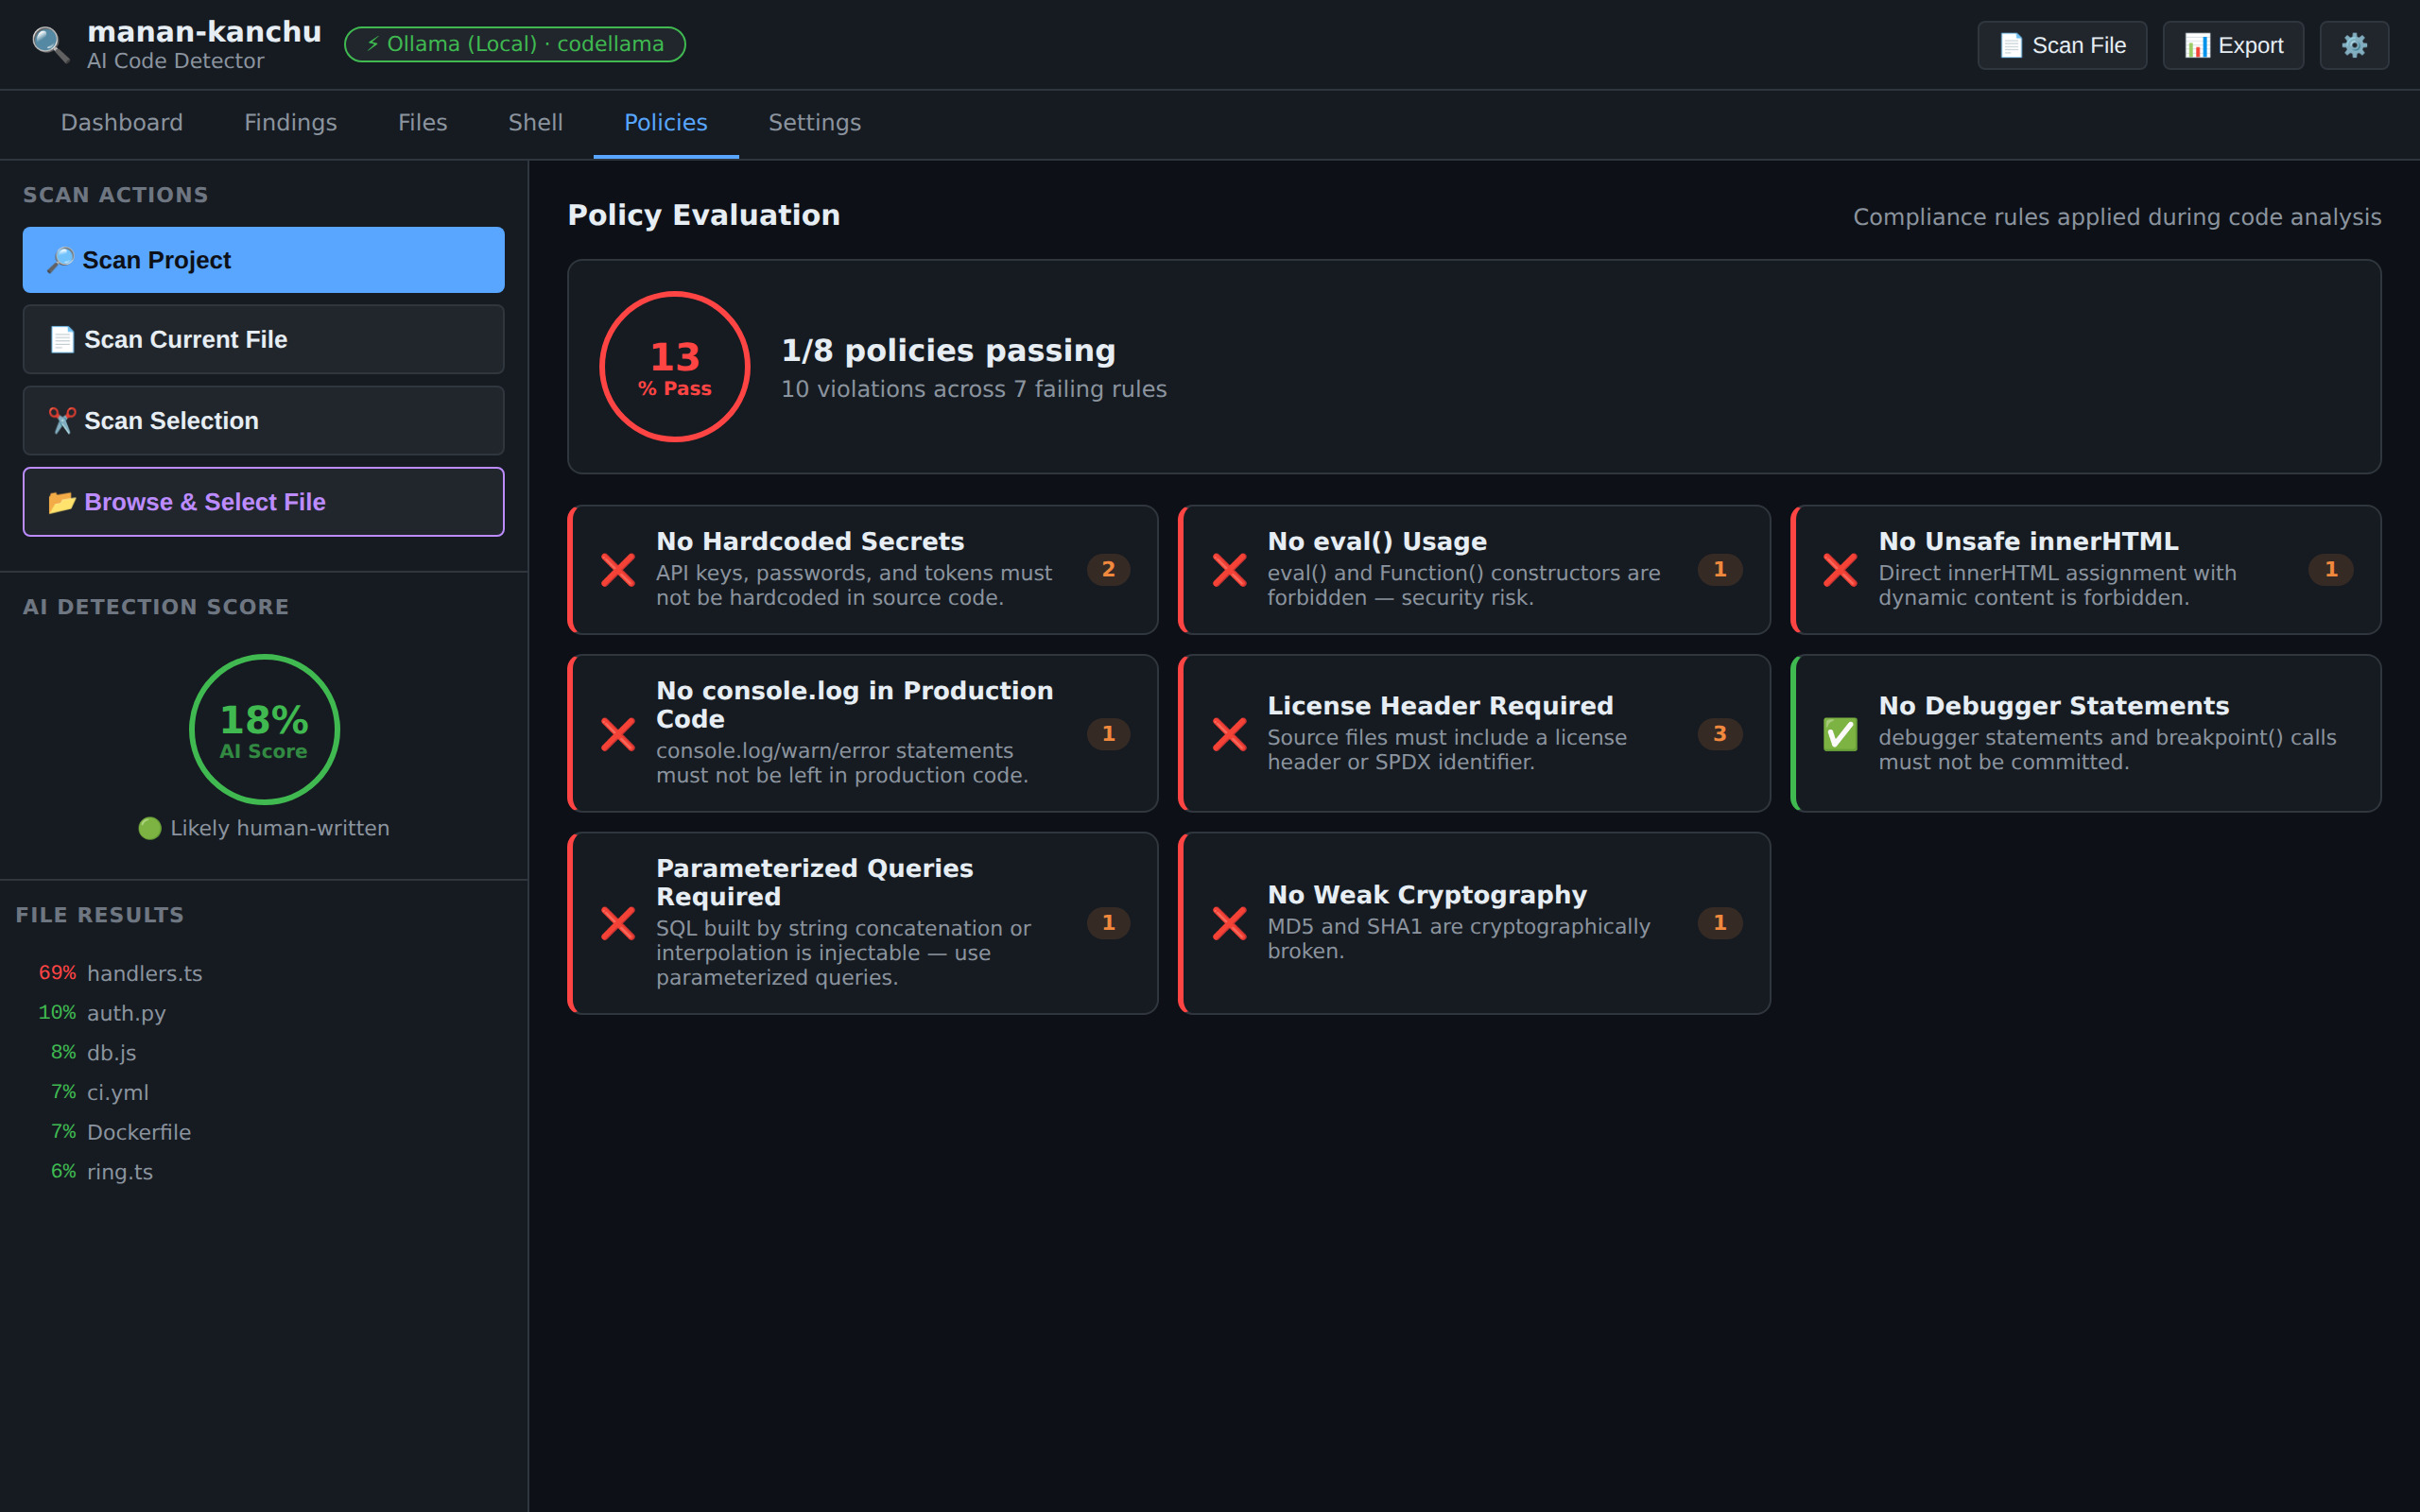Click the violation count badge on License Header Required
The width and height of the screenshot is (2420, 1512).
click(x=1720, y=734)
